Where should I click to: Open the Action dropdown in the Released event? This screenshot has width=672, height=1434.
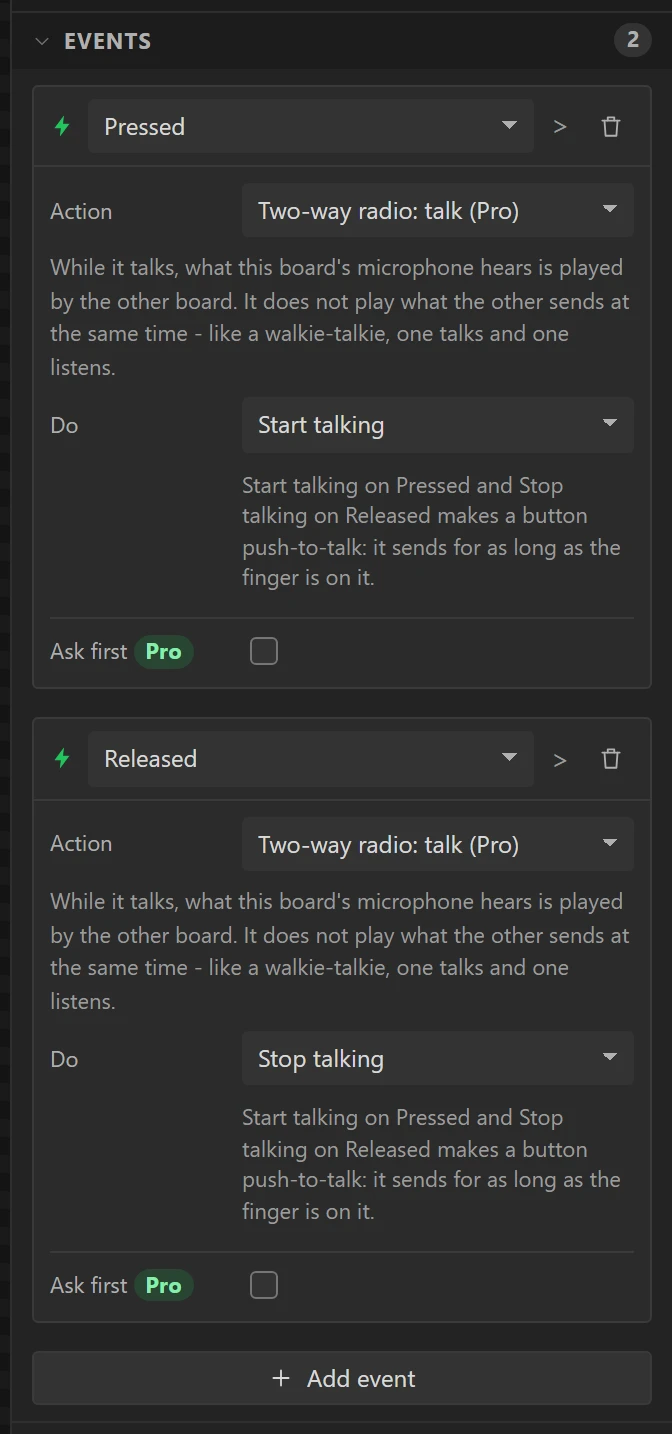point(438,844)
